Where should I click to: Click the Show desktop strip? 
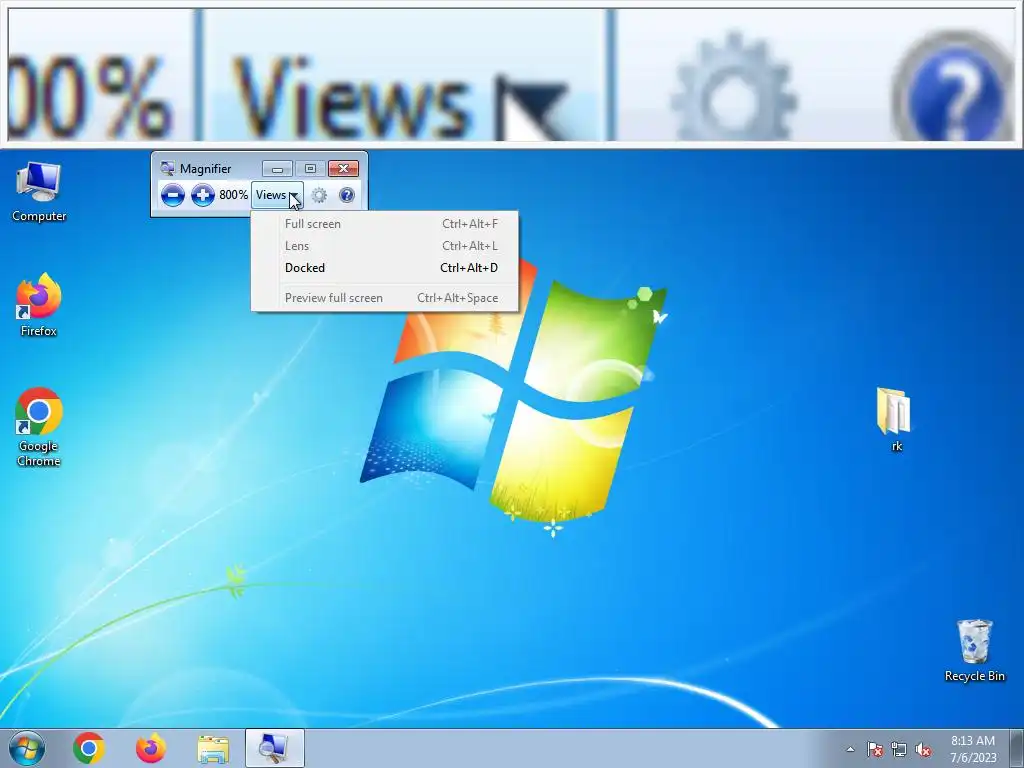coord(1017,748)
